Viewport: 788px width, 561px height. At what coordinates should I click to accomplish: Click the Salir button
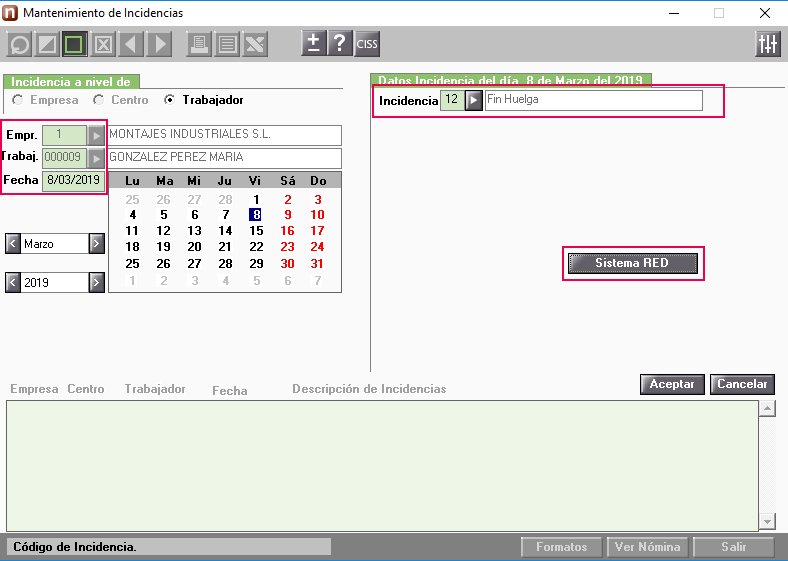click(734, 547)
